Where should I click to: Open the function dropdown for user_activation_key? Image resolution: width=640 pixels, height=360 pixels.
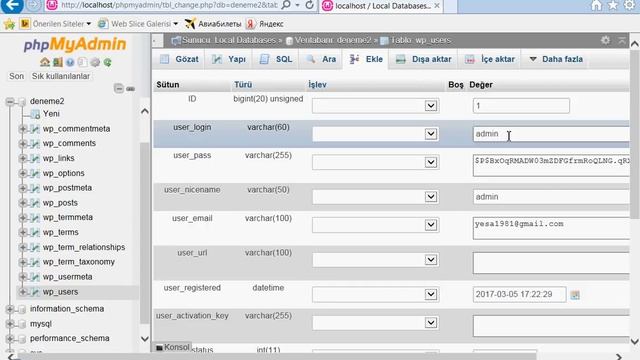pyautogui.click(x=376, y=323)
